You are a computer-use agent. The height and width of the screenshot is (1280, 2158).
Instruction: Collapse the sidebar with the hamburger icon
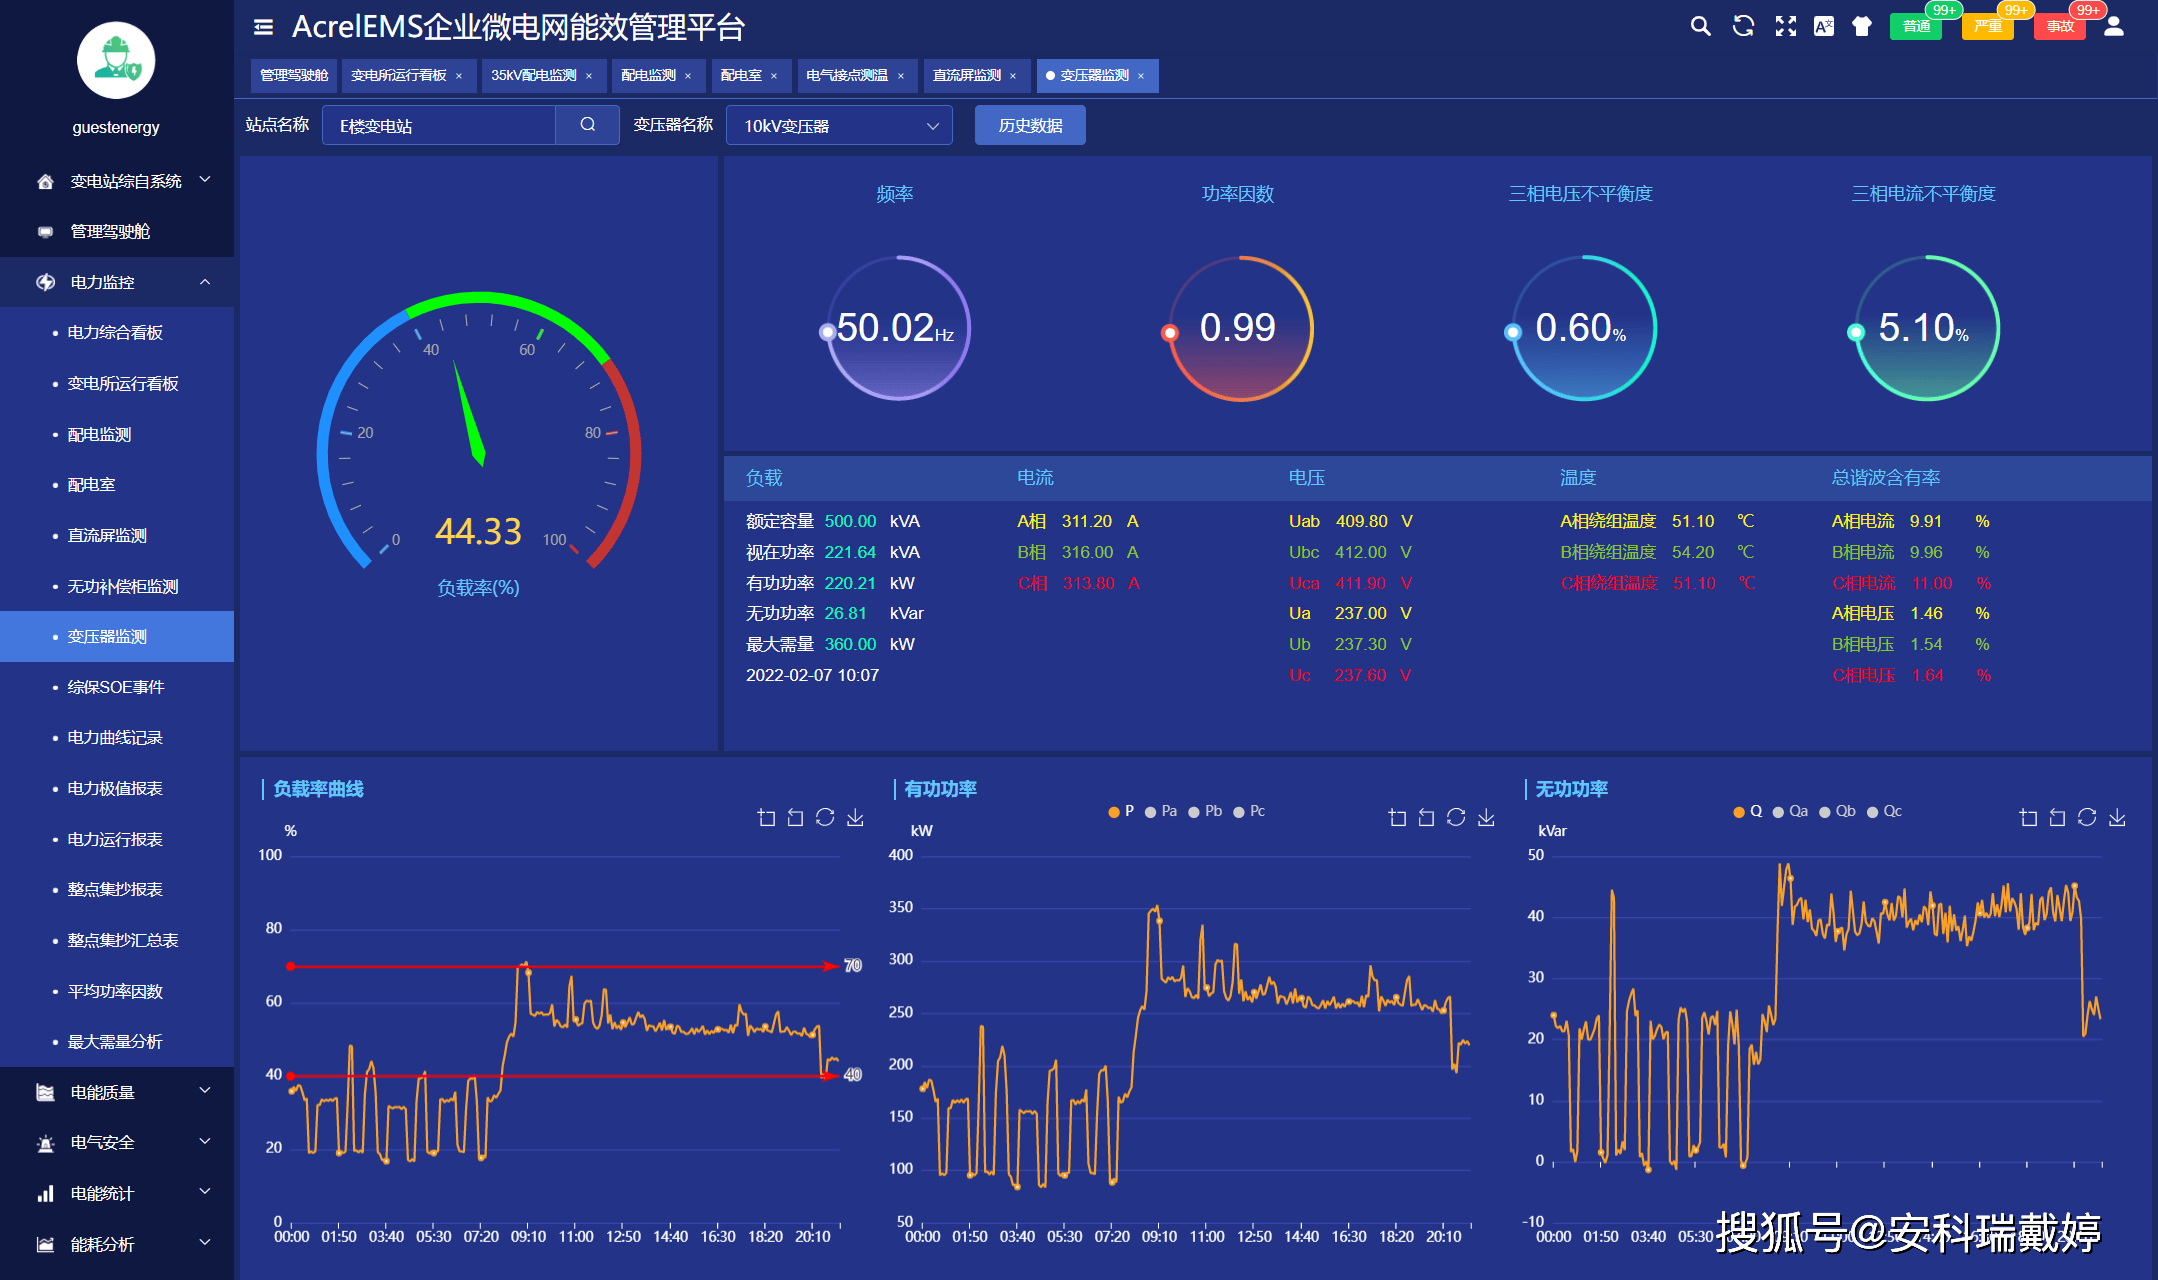tap(264, 27)
